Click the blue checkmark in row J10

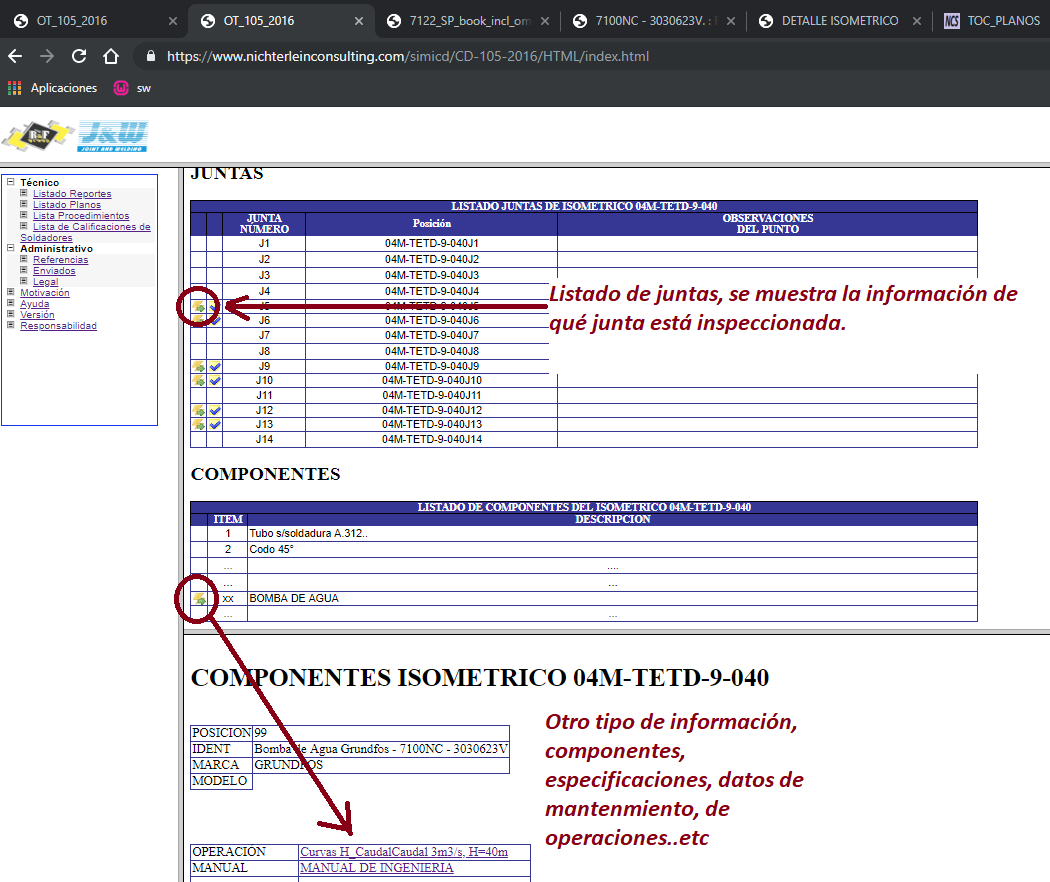tap(214, 381)
